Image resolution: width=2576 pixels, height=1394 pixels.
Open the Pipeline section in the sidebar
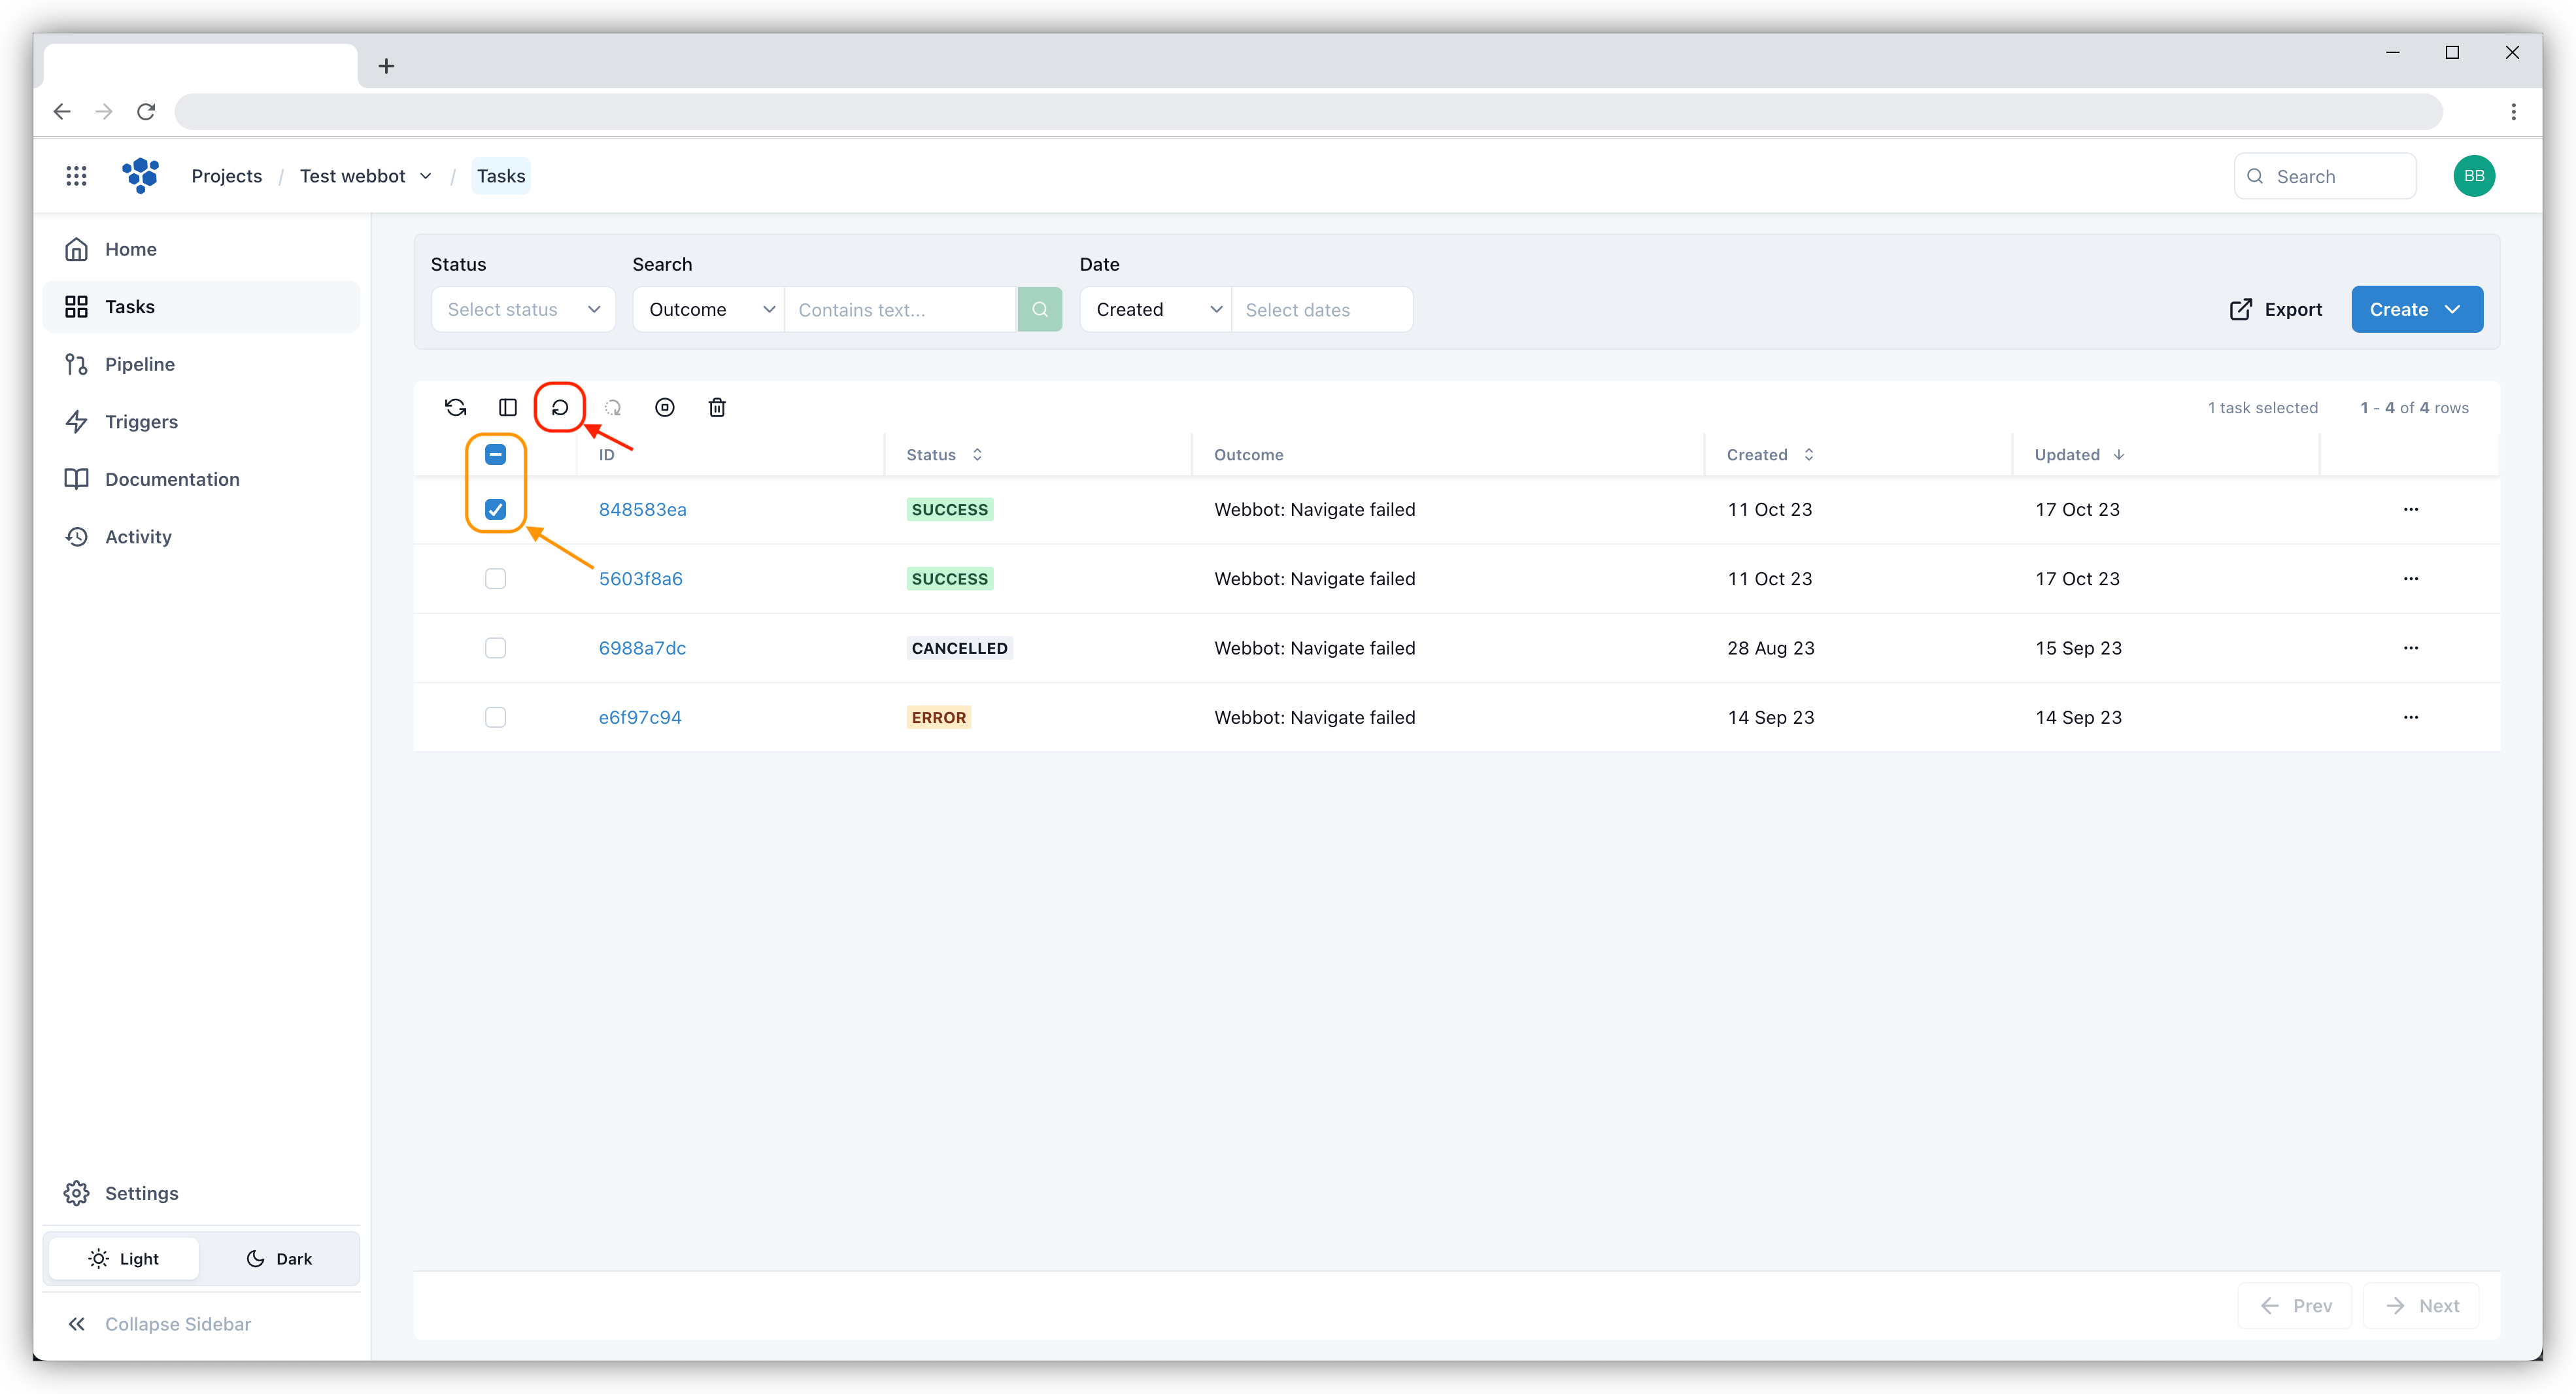click(140, 364)
